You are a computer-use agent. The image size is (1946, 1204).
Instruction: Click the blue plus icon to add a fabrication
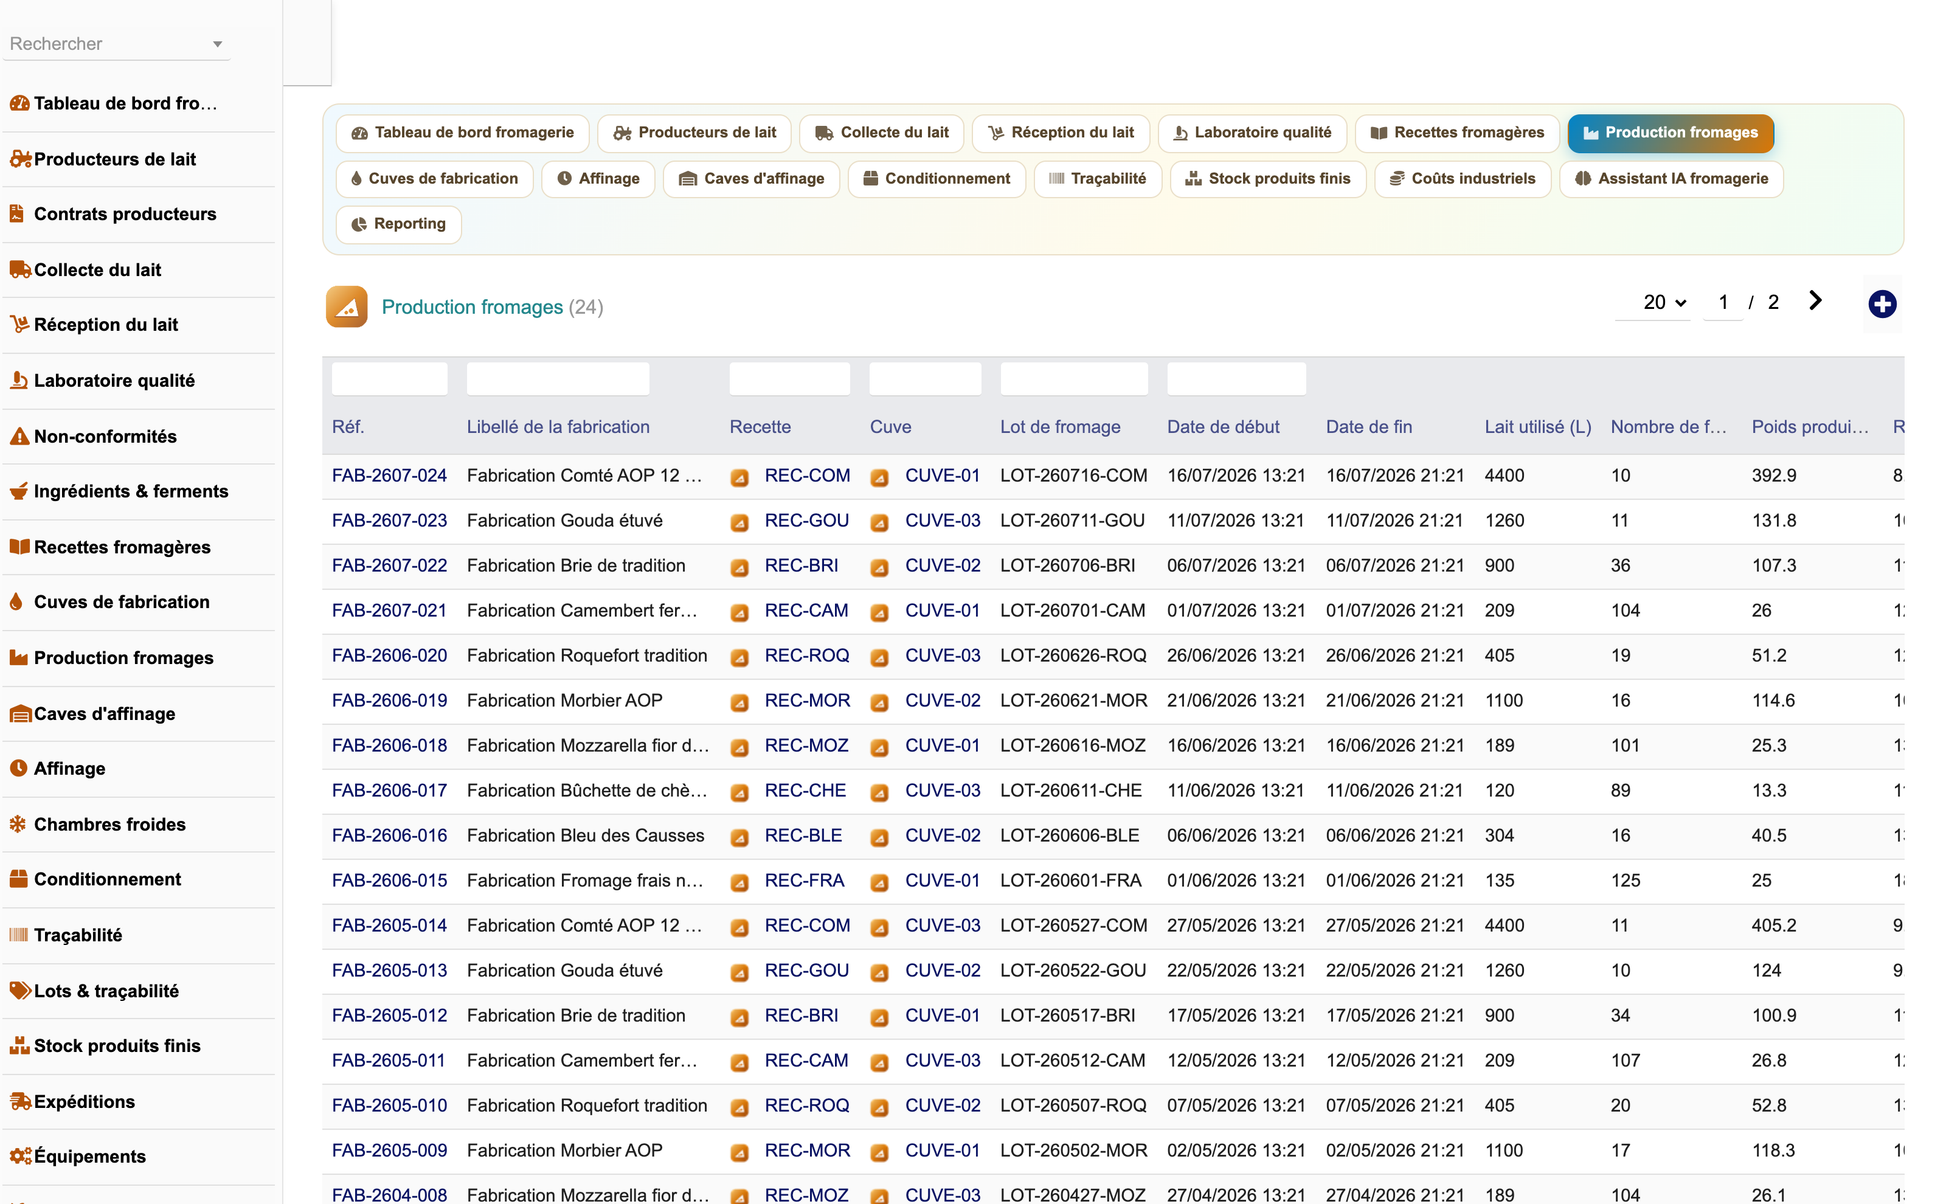(1882, 304)
